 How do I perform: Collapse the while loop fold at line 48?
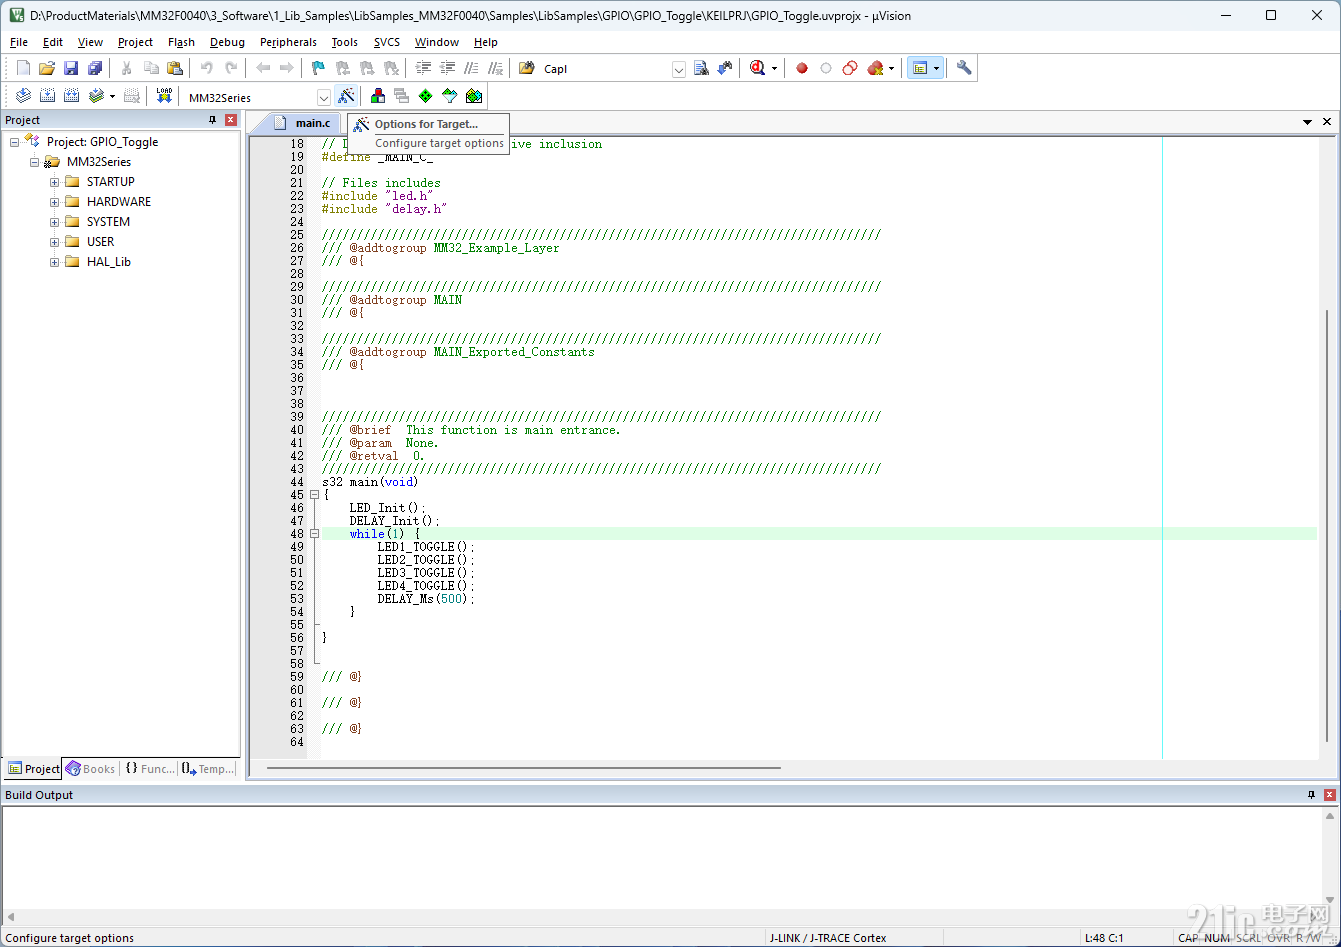point(314,534)
